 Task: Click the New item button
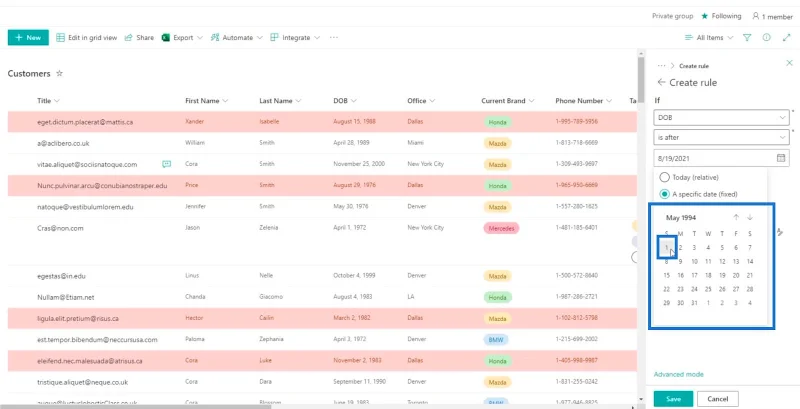(28, 37)
